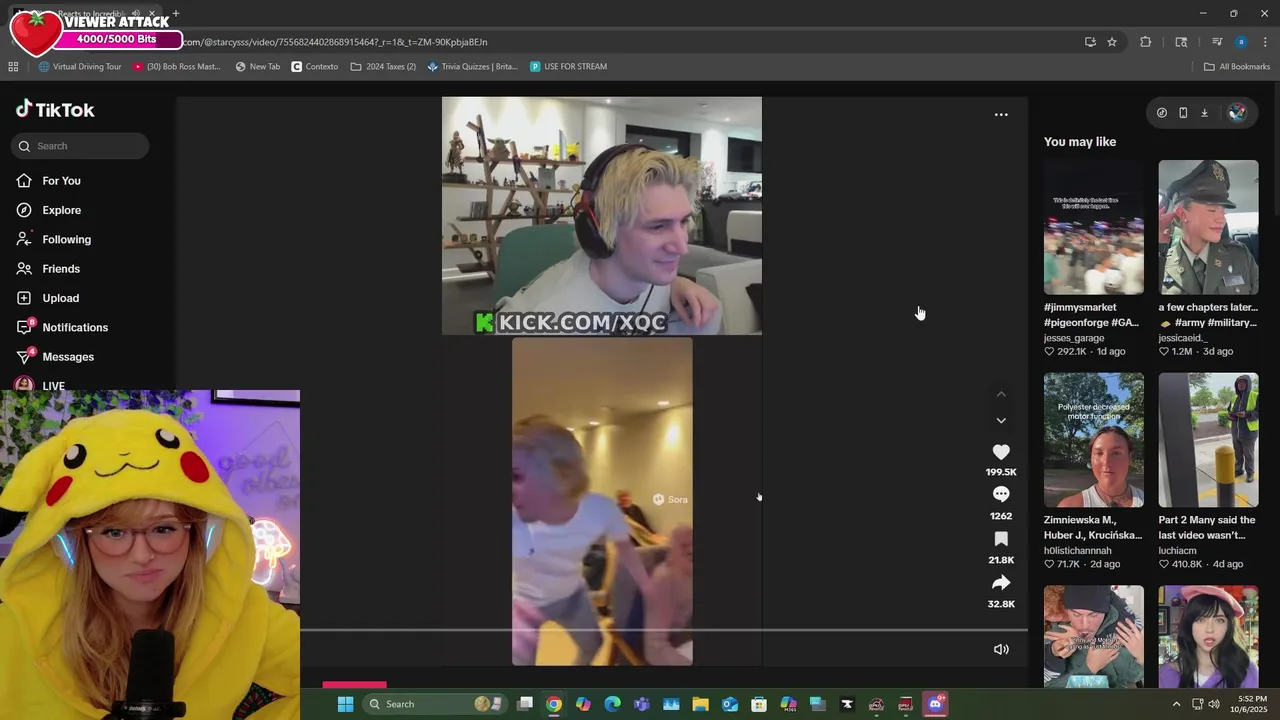Viewport: 1280px width, 720px height.
Task: Open the Chrome profile avatar
Action: 1241,42
